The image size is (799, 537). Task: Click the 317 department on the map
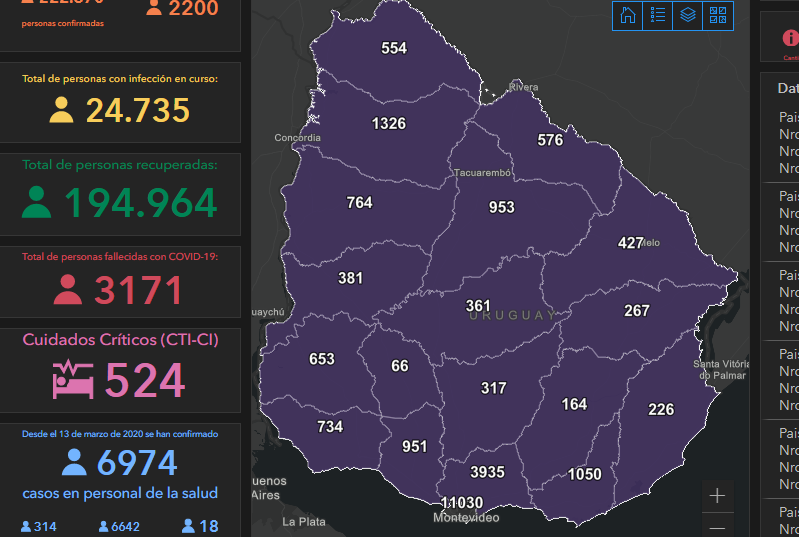pos(494,388)
